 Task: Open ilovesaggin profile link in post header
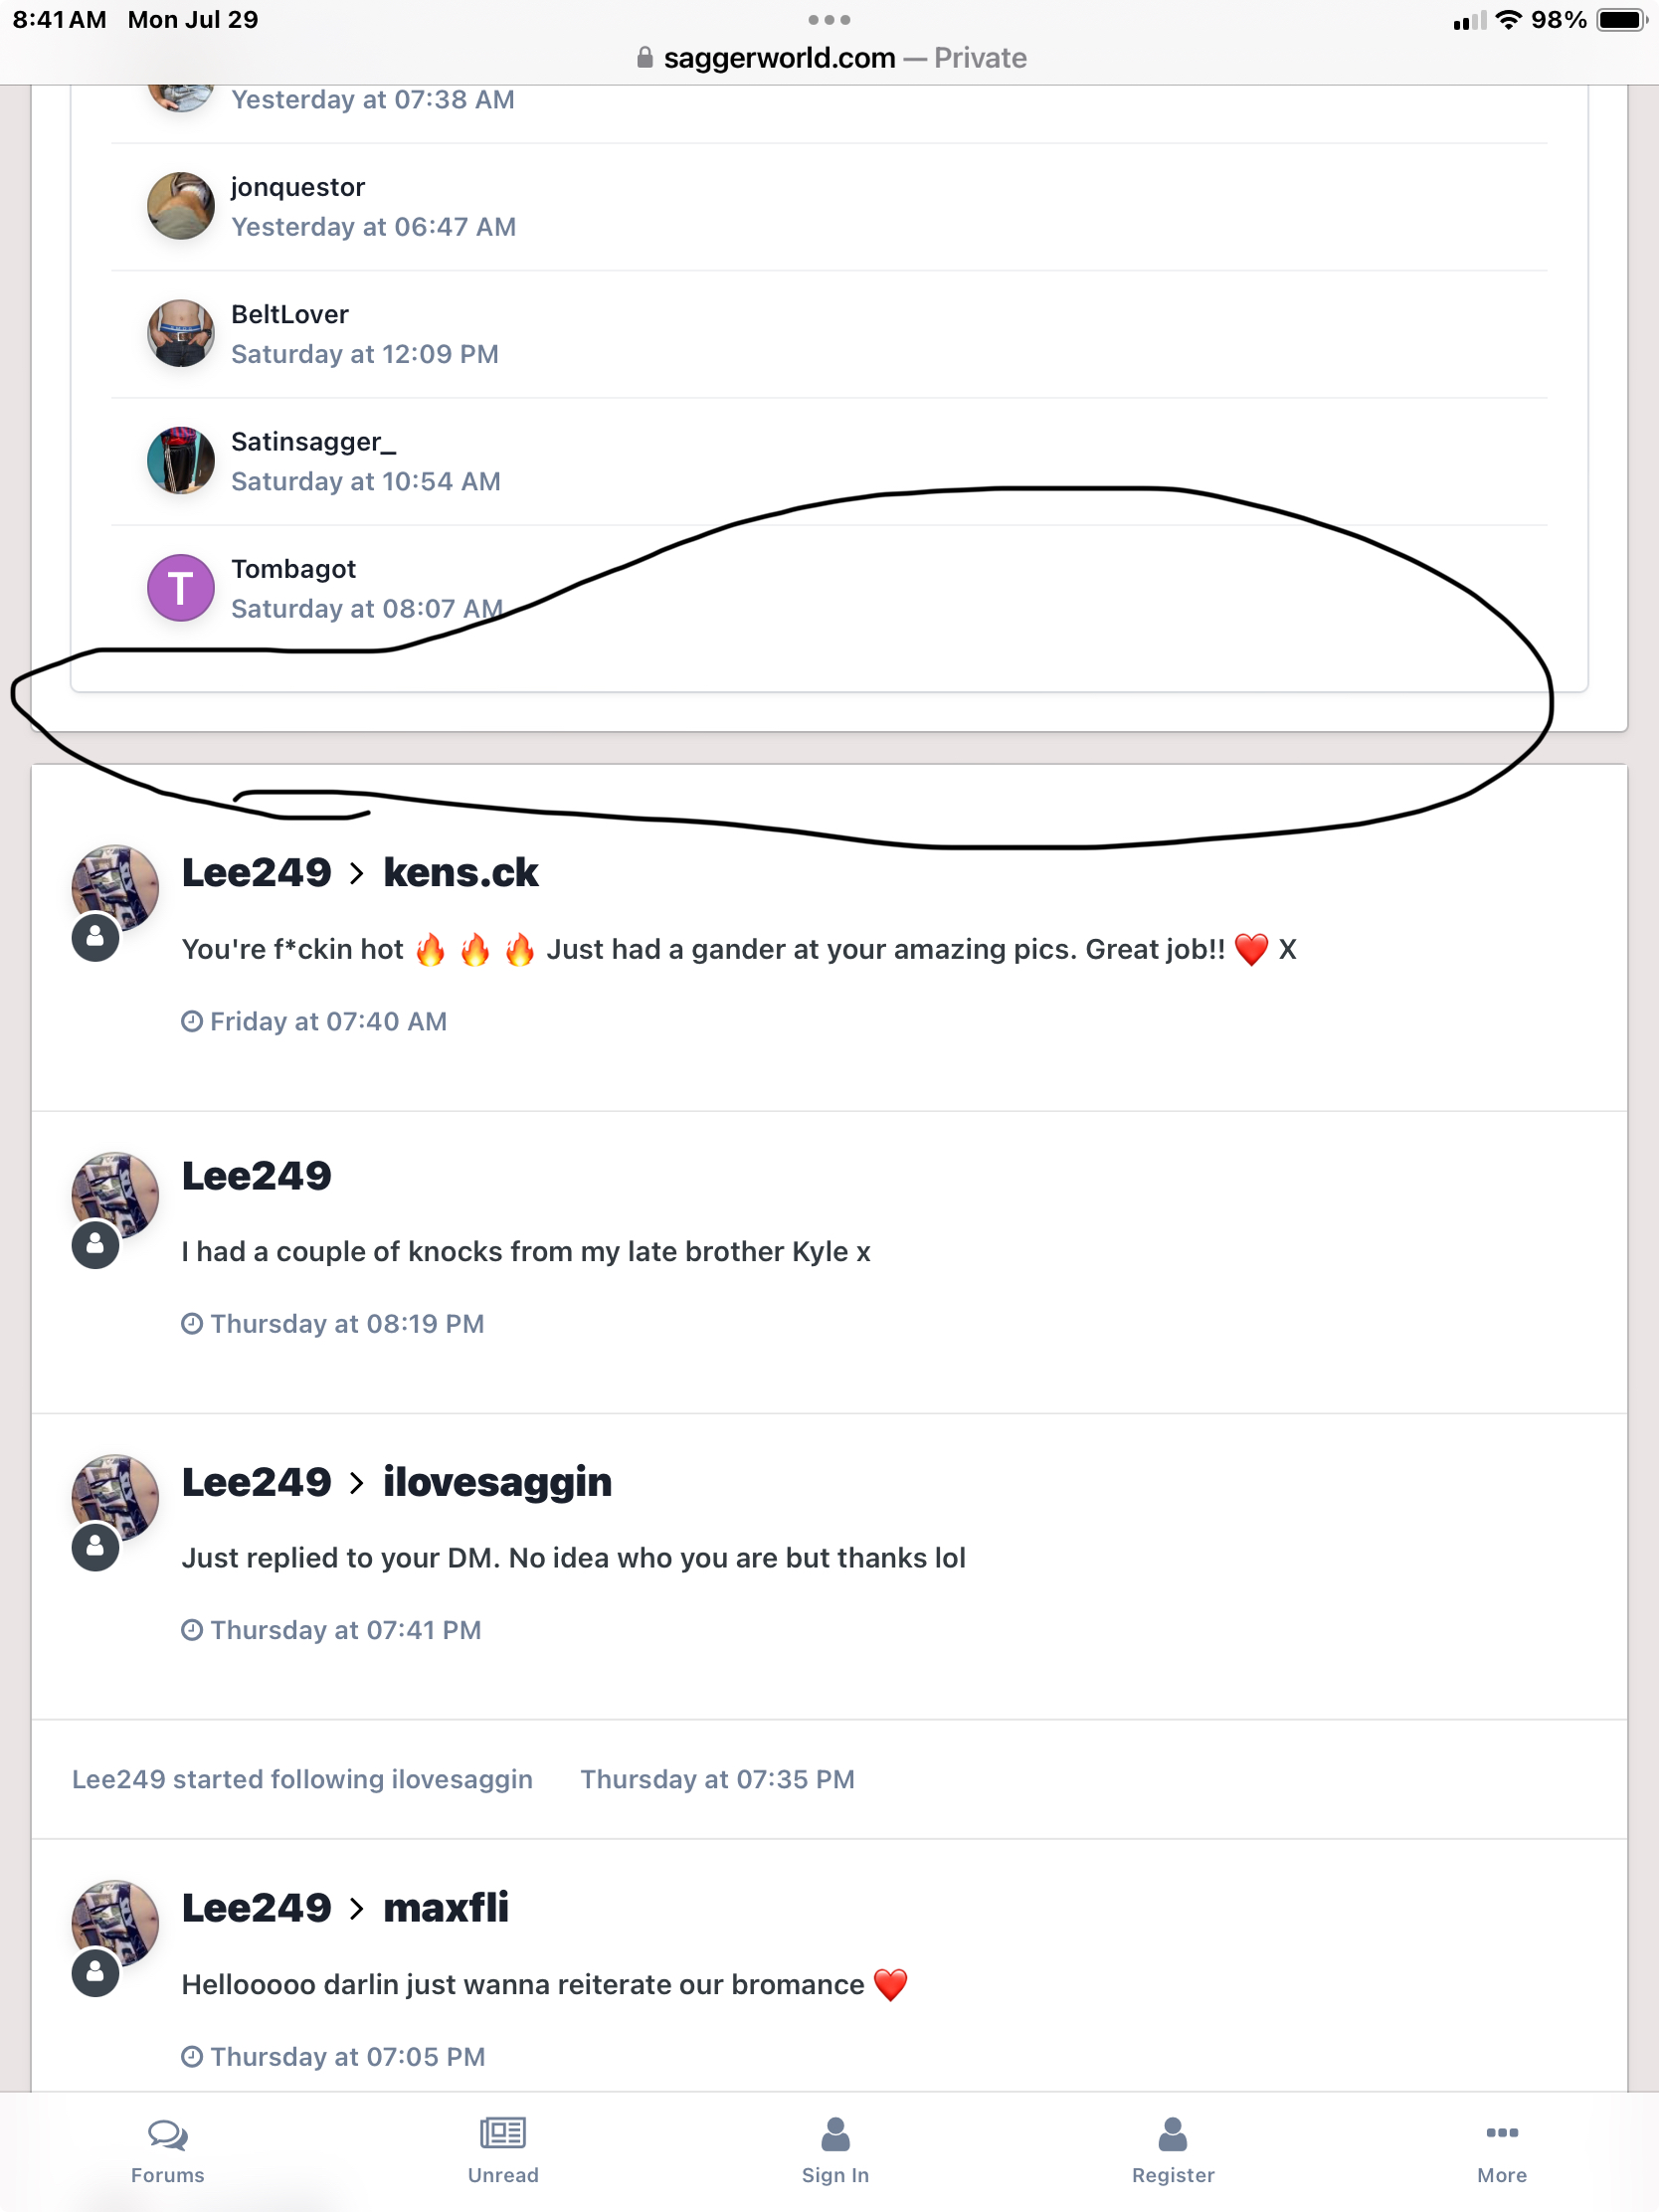(497, 1482)
